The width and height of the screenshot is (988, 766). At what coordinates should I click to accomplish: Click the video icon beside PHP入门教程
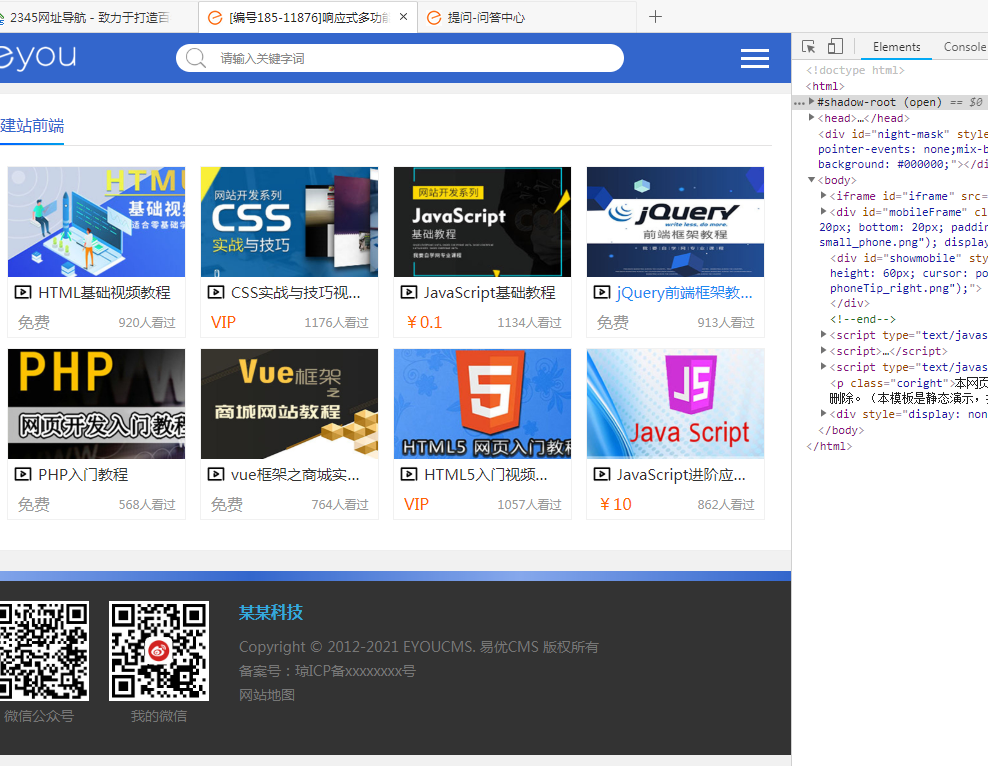click(x=23, y=474)
